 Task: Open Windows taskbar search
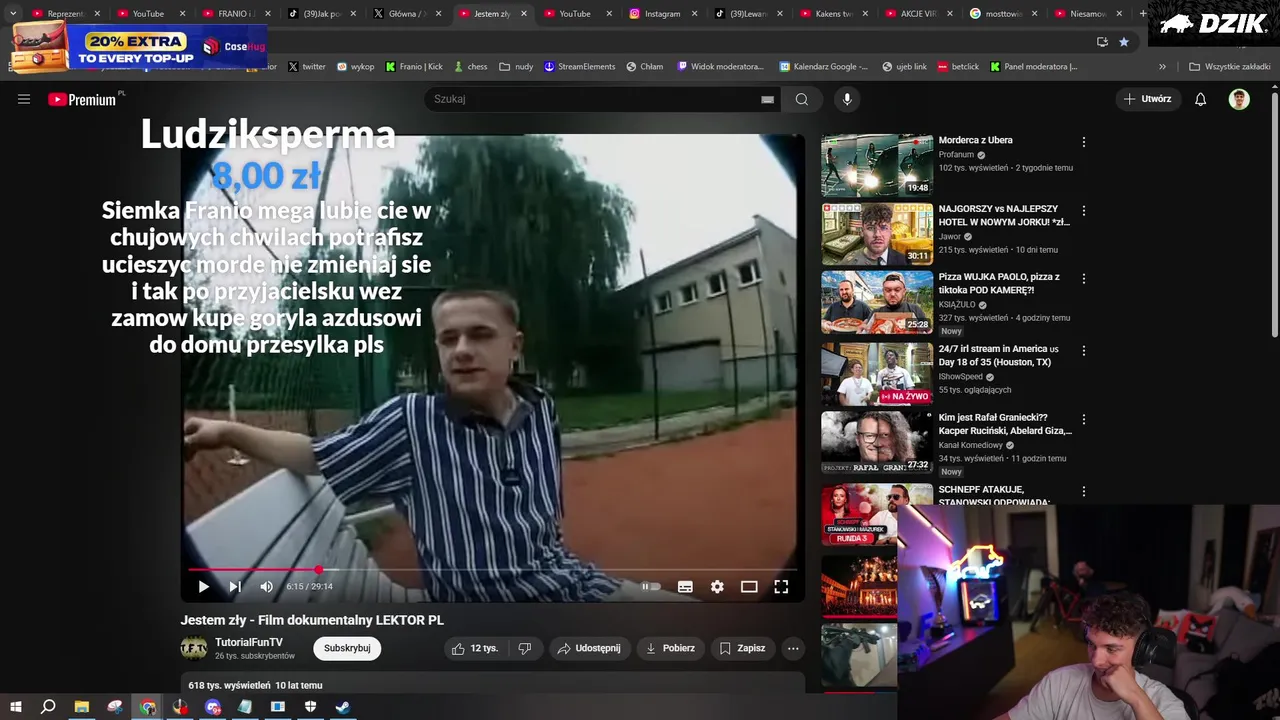pyautogui.click(x=48, y=707)
